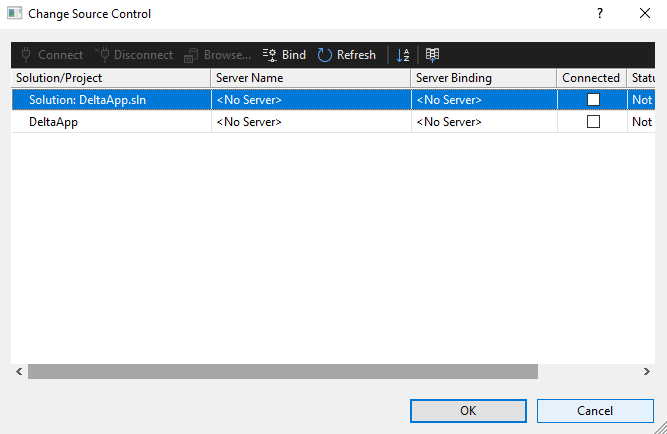Click the dialog icon in title bar
The width and height of the screenshot is (667, 434).
click(x=15, y=14)
